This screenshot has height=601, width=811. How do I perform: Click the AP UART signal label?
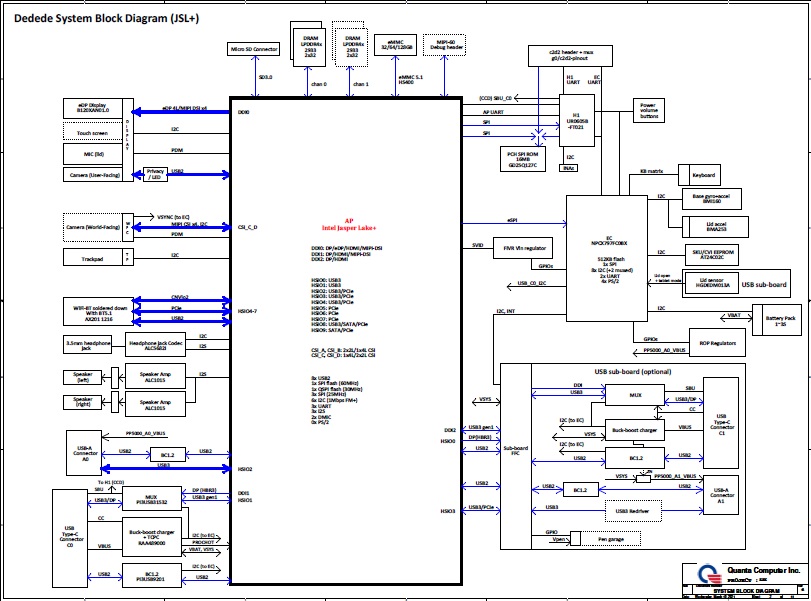[x=493, y=112]
